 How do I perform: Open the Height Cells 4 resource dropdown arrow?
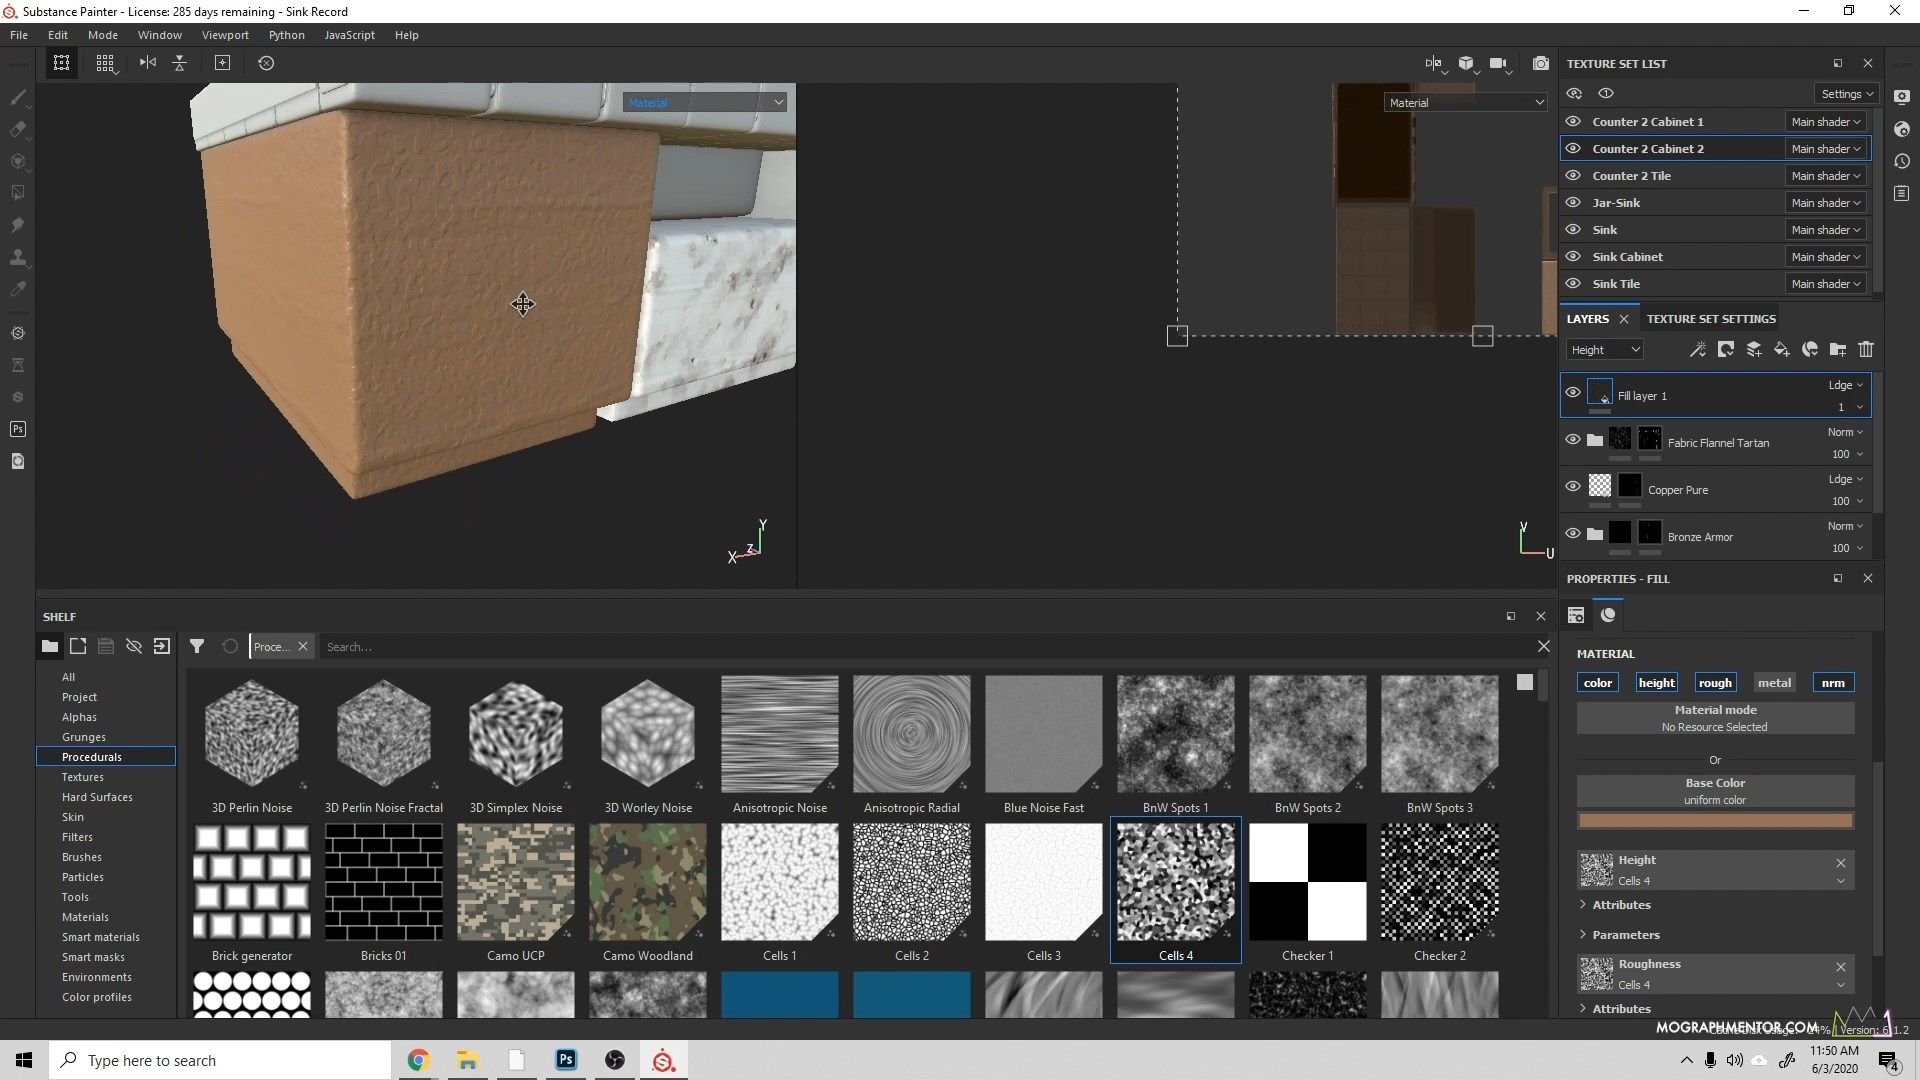coord(1840,881)
